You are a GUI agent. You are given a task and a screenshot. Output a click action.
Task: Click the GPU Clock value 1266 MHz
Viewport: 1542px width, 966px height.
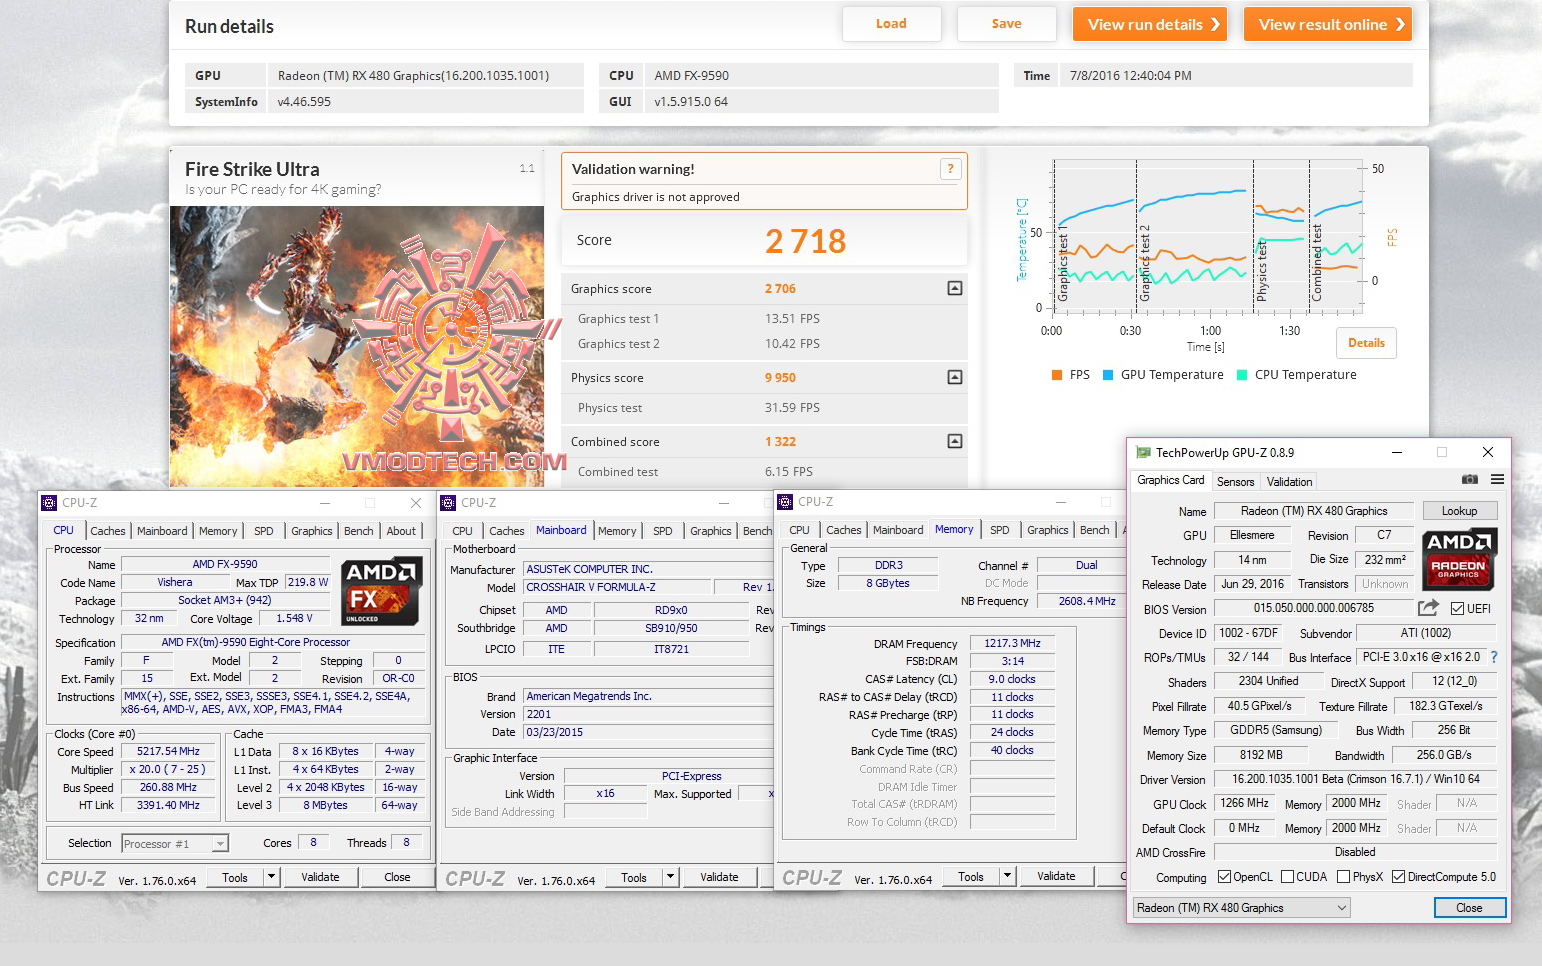click(x=1244, y=803)
